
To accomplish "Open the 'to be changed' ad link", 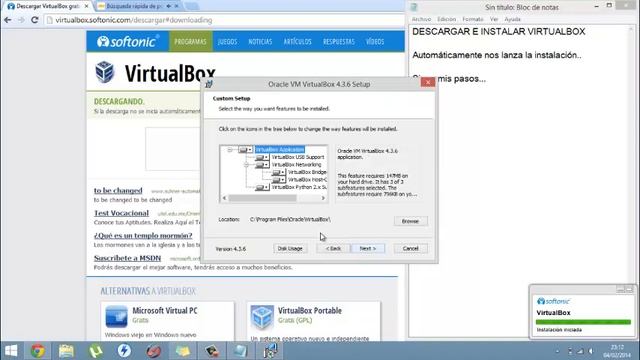I will coord(118,191).
